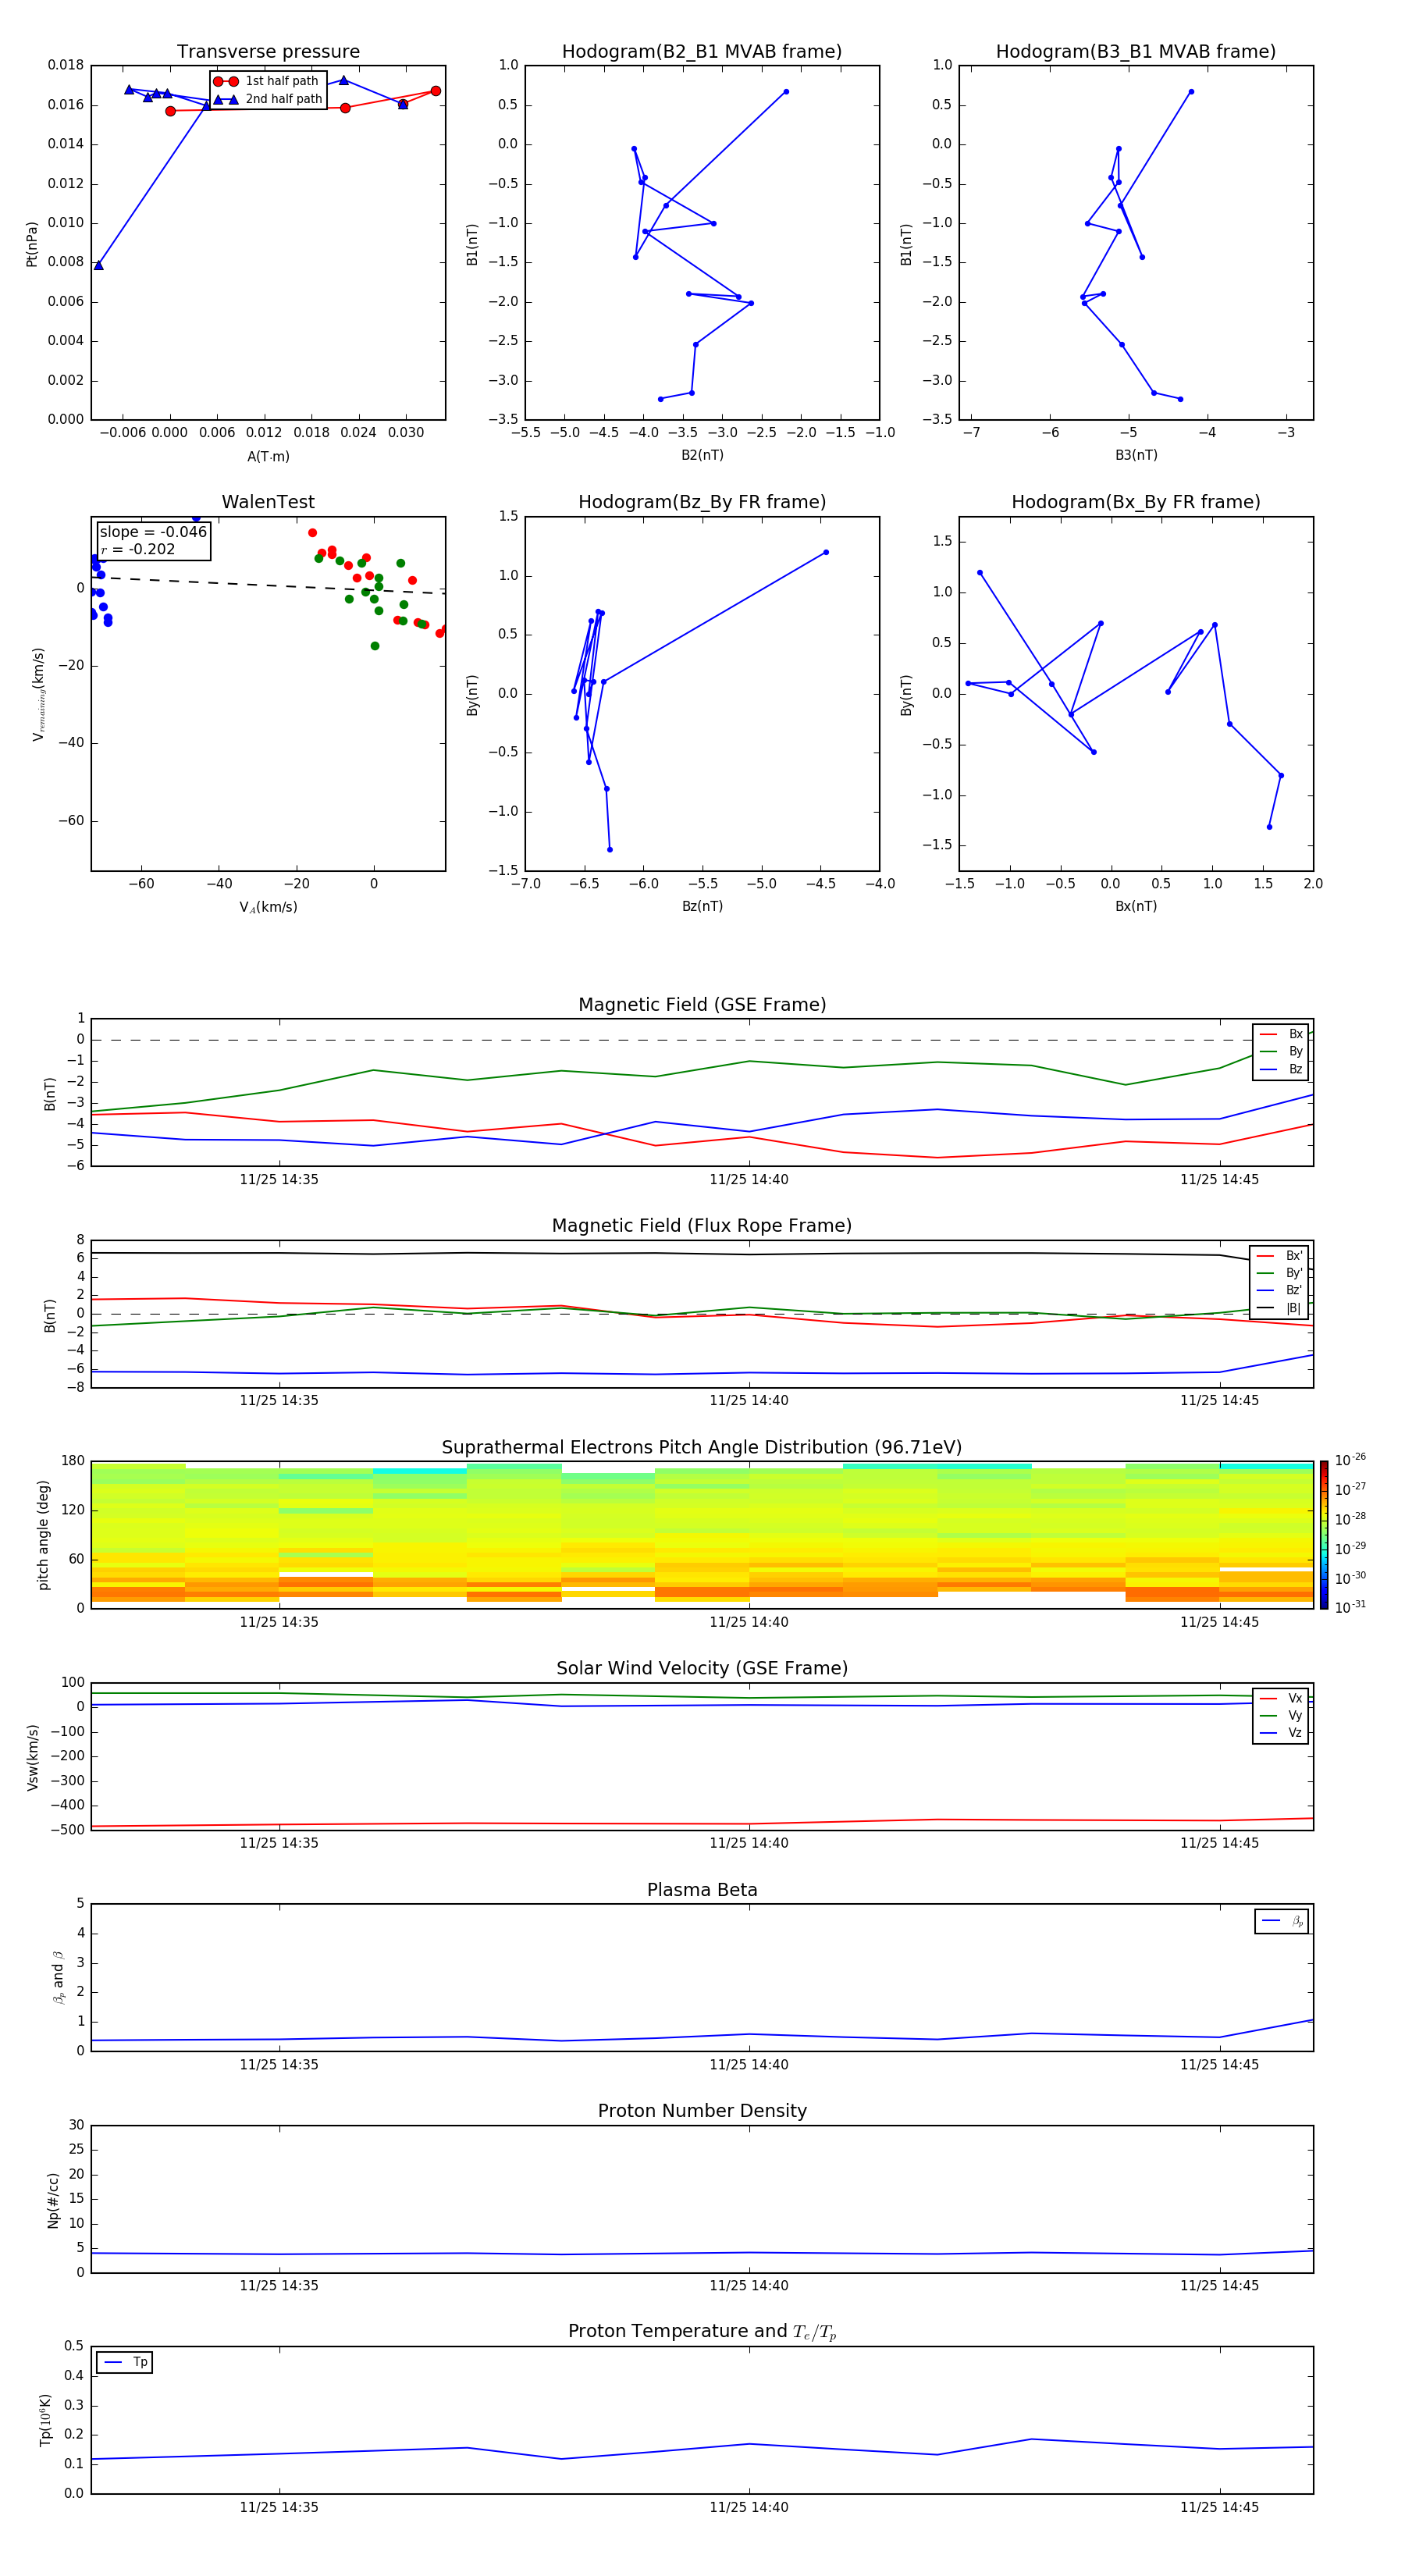The width and height of the screenshot is (1405, 2576).
Task: Click the 'Np(#/cc)' y-axis label
Action: click(53, 2200)
